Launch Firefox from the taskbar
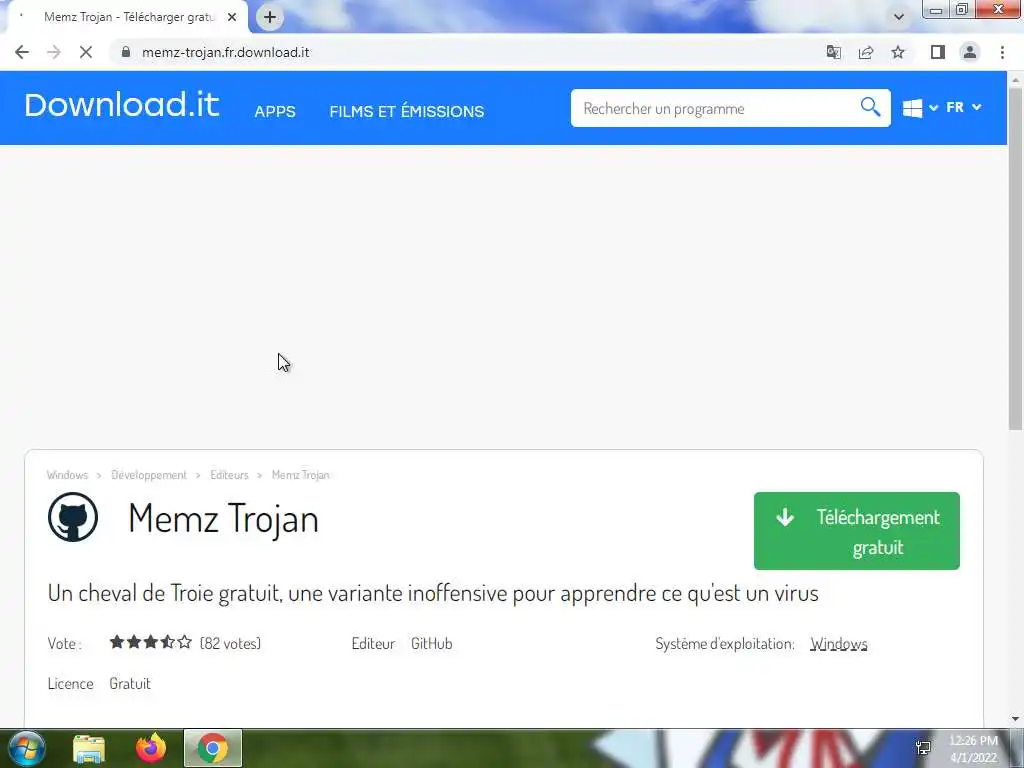 point(151,748)
